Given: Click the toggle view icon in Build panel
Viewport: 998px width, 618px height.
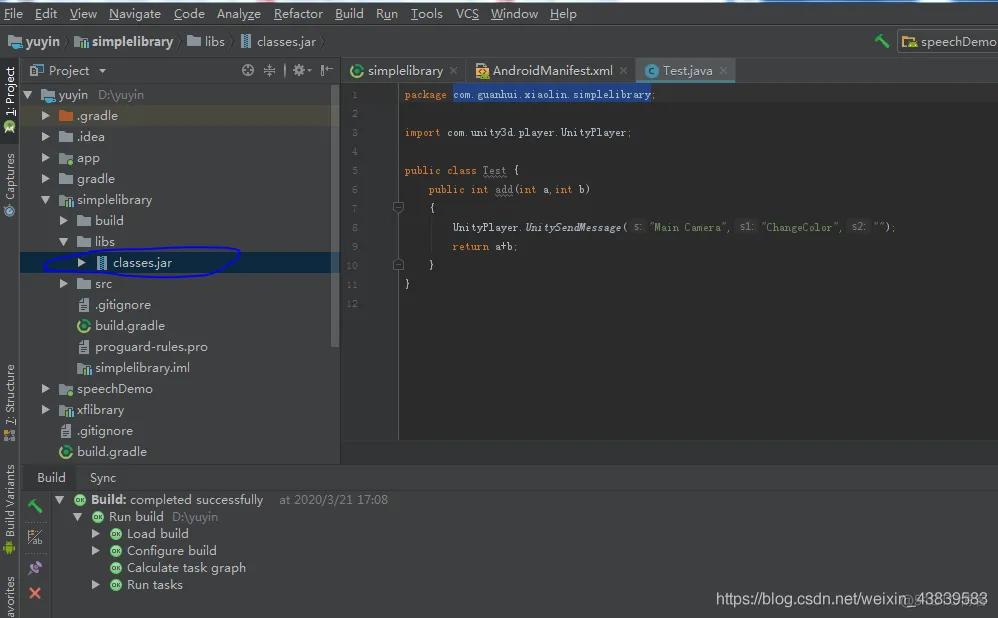Looking at the screenshot, I should [x=35, y=537].
